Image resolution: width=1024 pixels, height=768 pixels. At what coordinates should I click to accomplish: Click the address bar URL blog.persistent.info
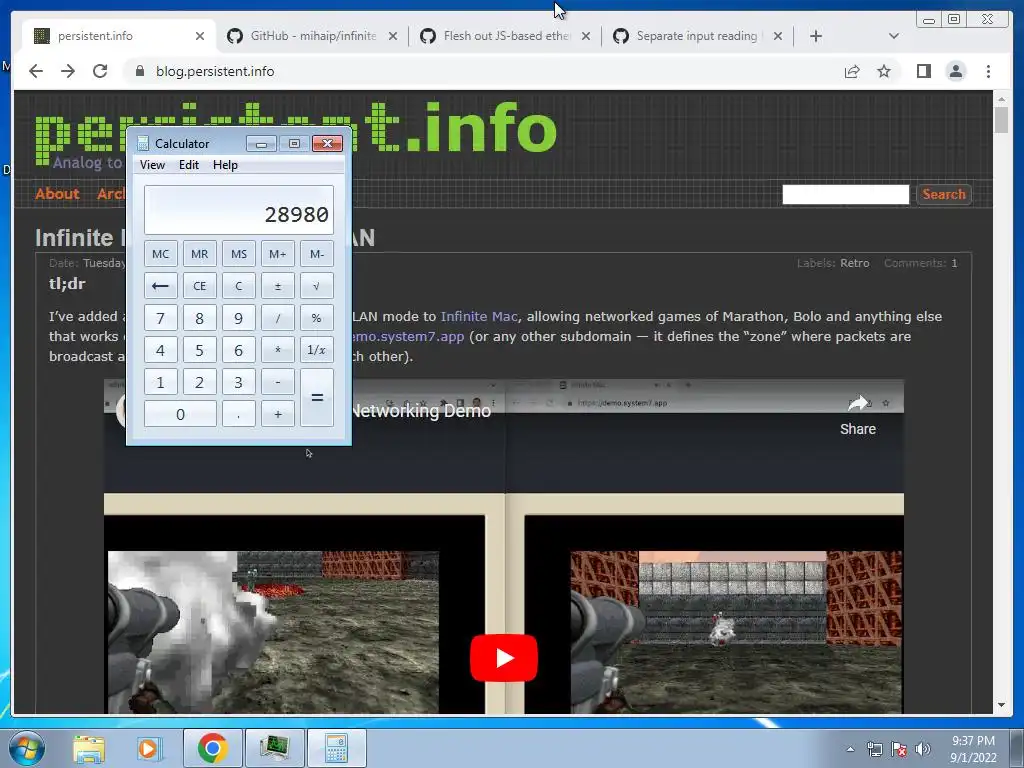(x=215, y=71)
